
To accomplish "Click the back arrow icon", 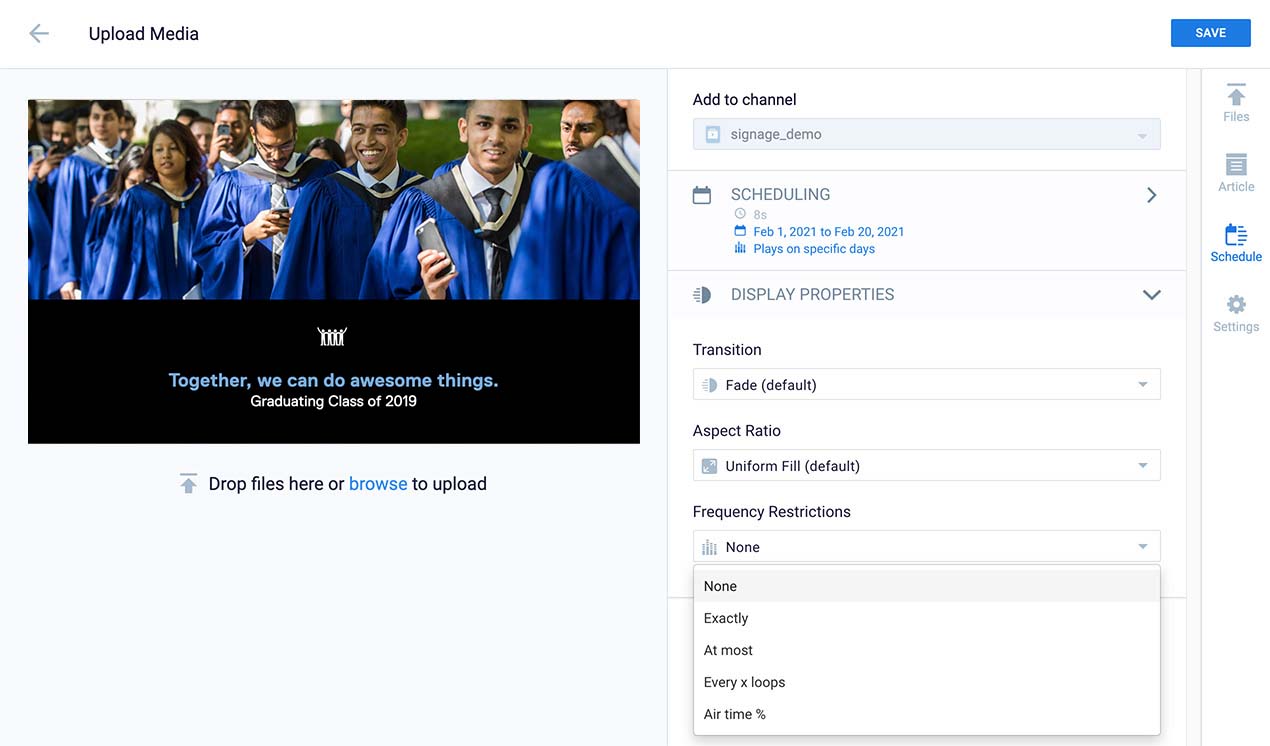I will coord(39,33).
